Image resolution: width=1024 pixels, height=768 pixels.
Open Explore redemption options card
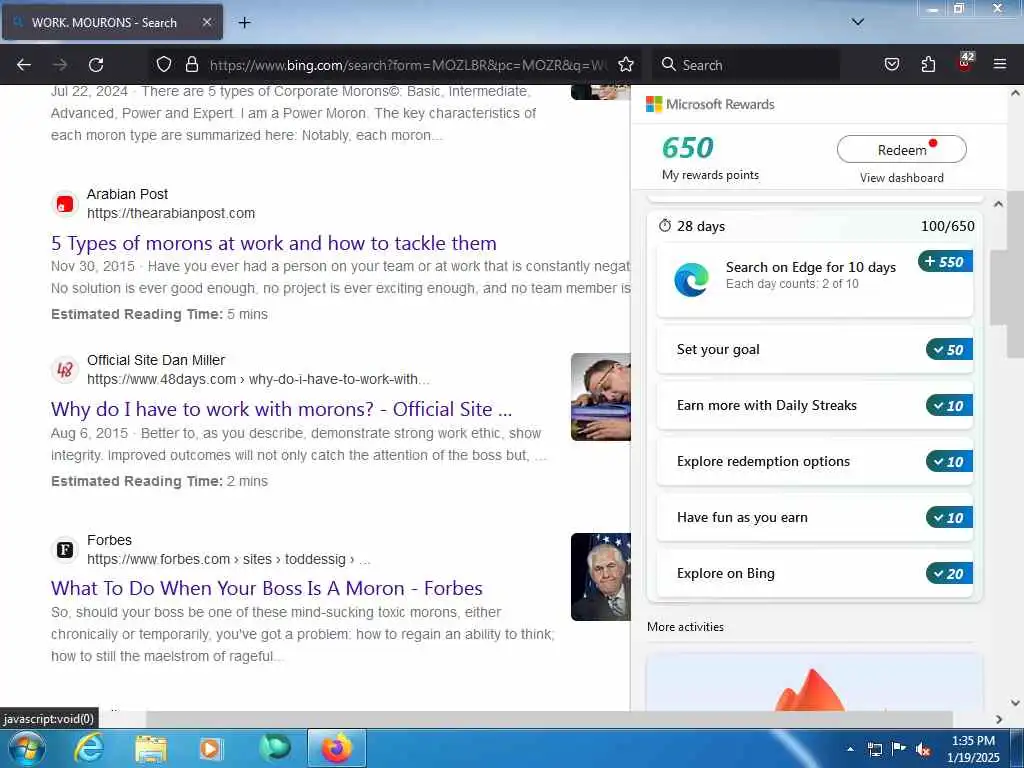coord(814,462)
